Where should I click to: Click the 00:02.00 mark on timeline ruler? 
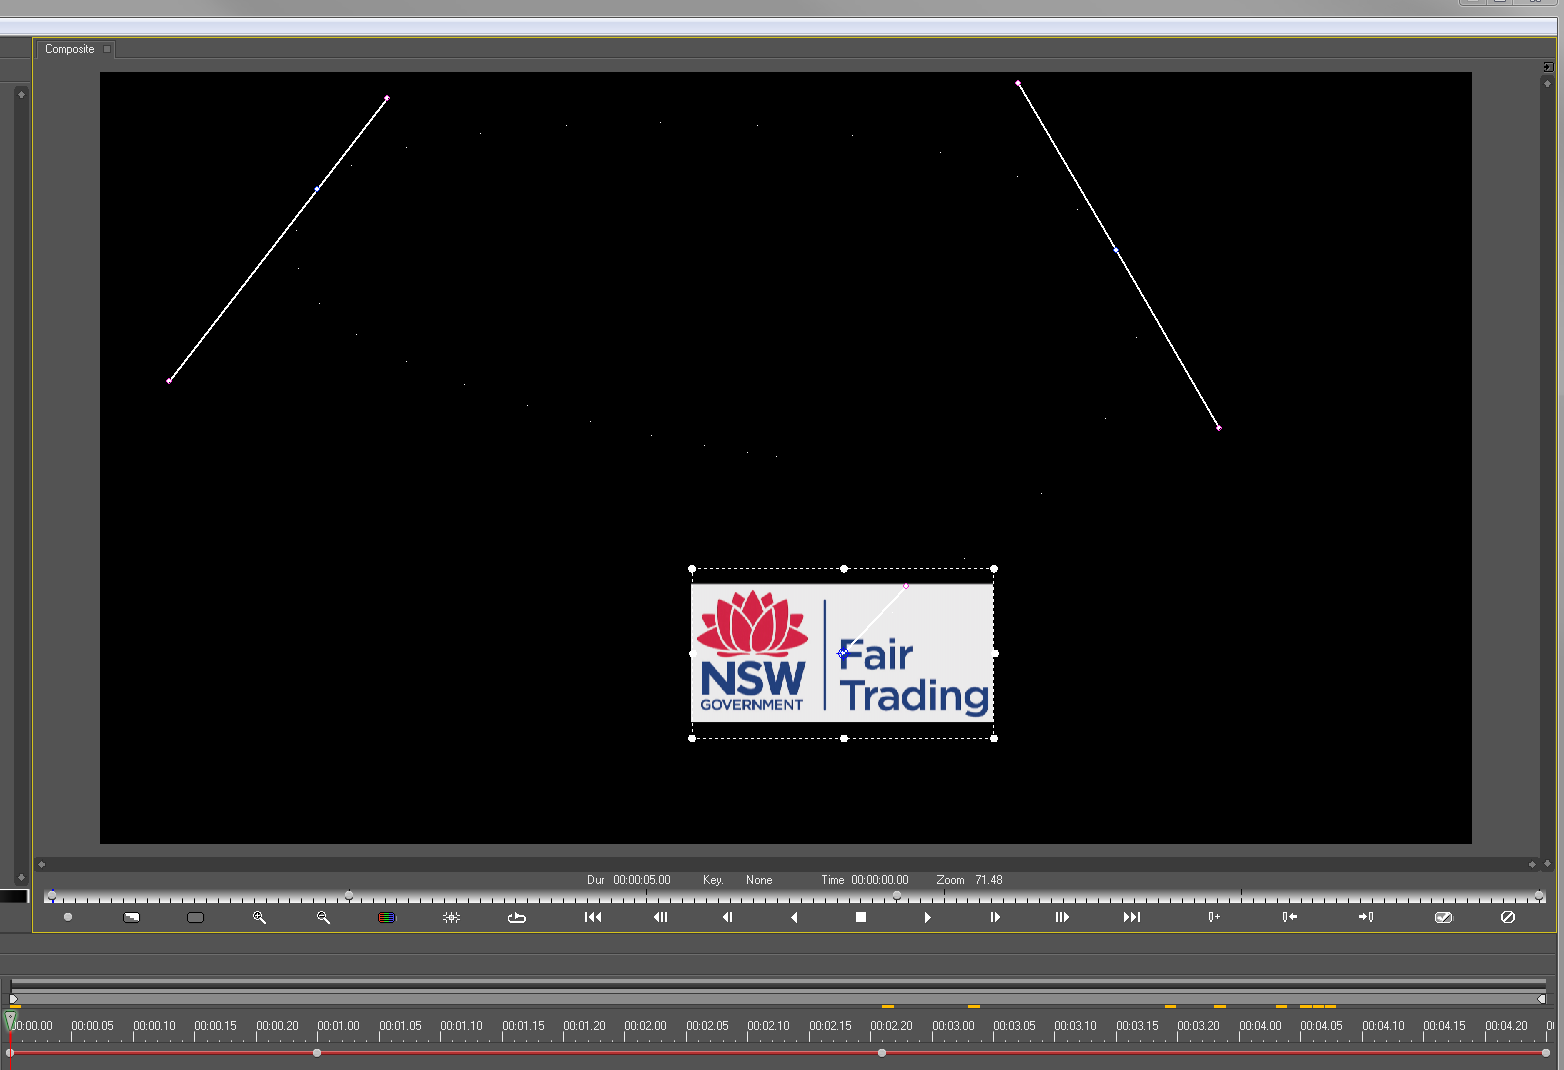pos(645,1026)
